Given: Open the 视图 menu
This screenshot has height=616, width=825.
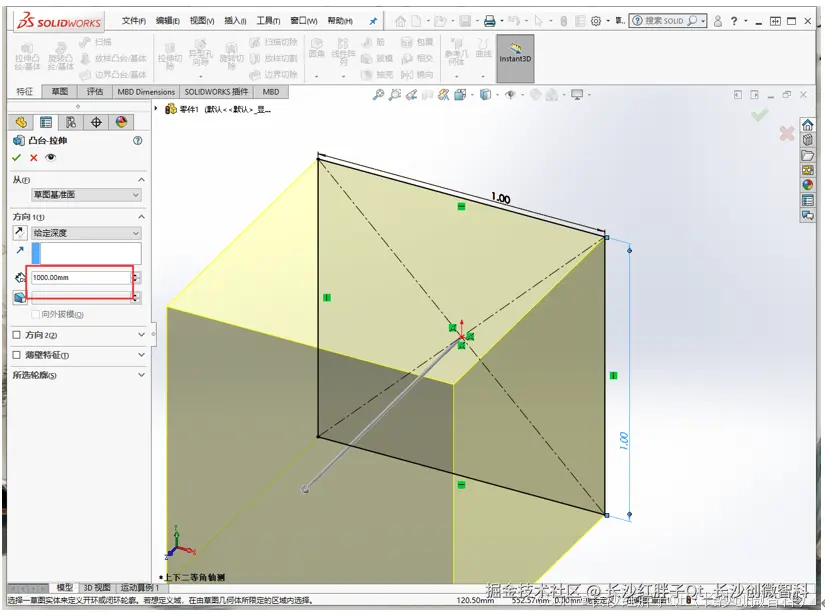Looking at the screenshot, I should tap(202, 21).
